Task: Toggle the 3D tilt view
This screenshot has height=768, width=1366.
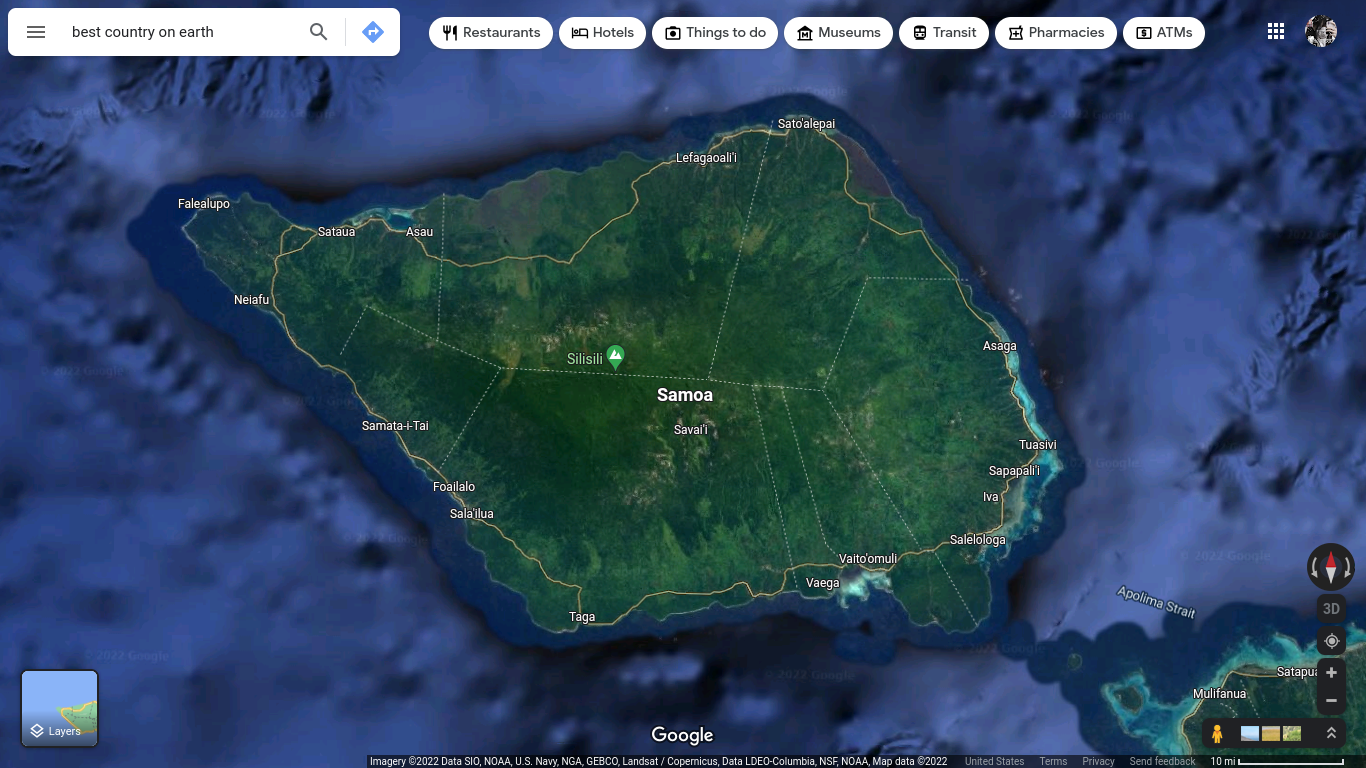Action: [1331, 609]
